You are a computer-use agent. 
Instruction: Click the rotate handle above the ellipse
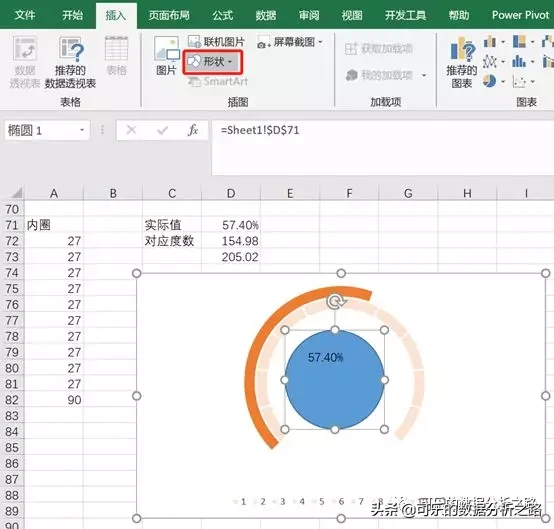(335, 302)
